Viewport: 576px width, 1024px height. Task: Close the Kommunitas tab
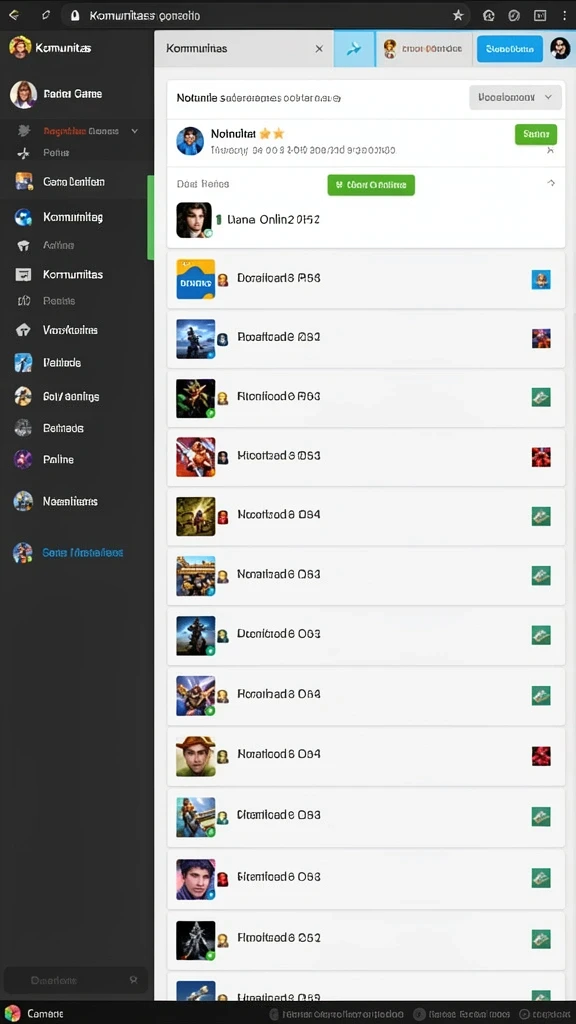[319, 48]
